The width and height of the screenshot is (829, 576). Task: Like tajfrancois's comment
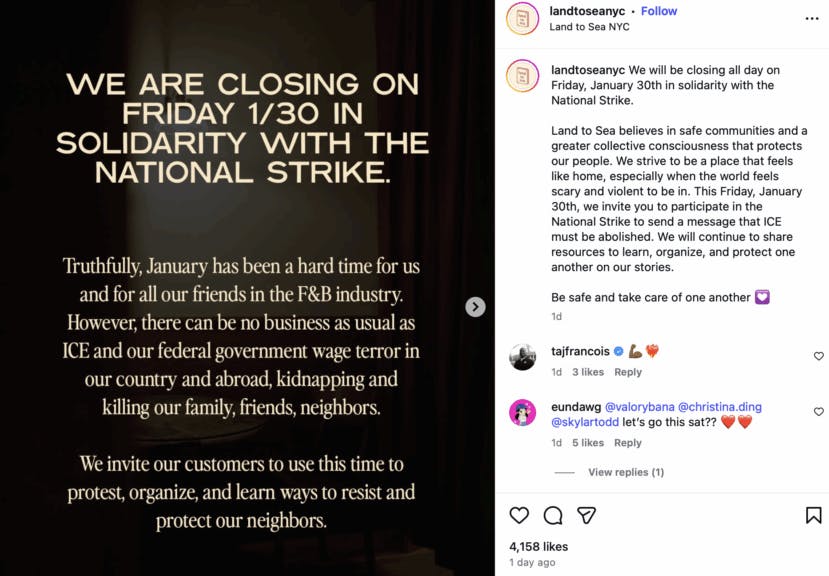(x=819, y=356)
